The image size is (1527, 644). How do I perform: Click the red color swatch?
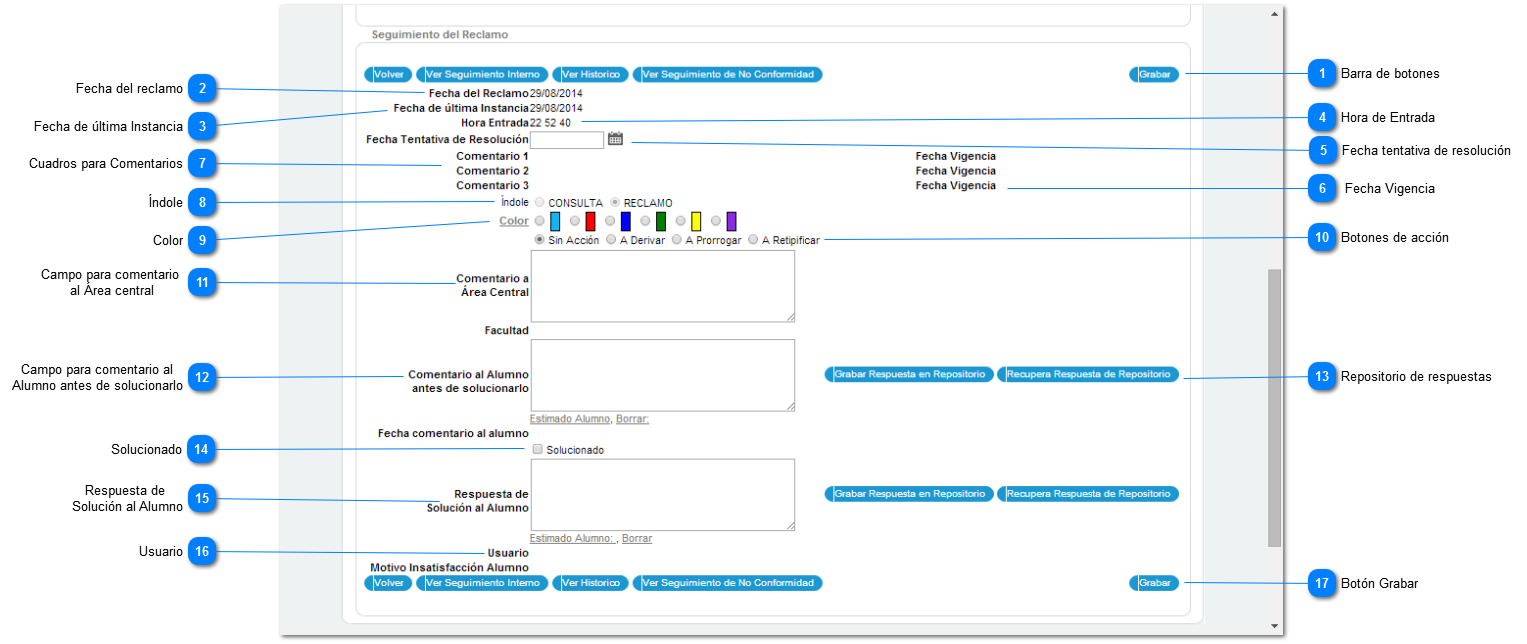click(590, 221)
